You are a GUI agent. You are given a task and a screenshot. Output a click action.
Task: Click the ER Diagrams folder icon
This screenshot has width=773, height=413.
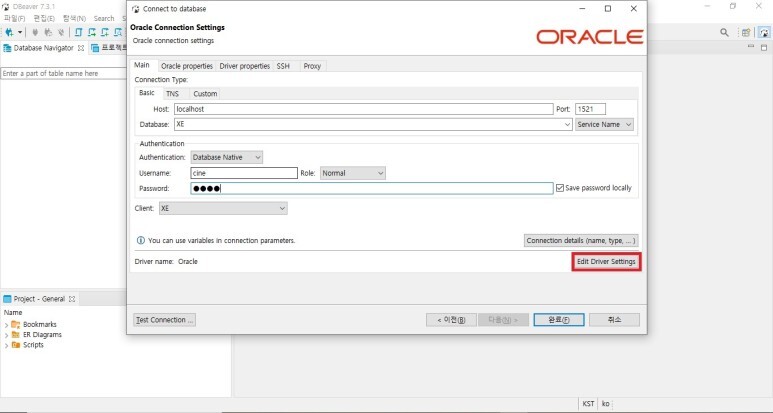click(16, 335)
